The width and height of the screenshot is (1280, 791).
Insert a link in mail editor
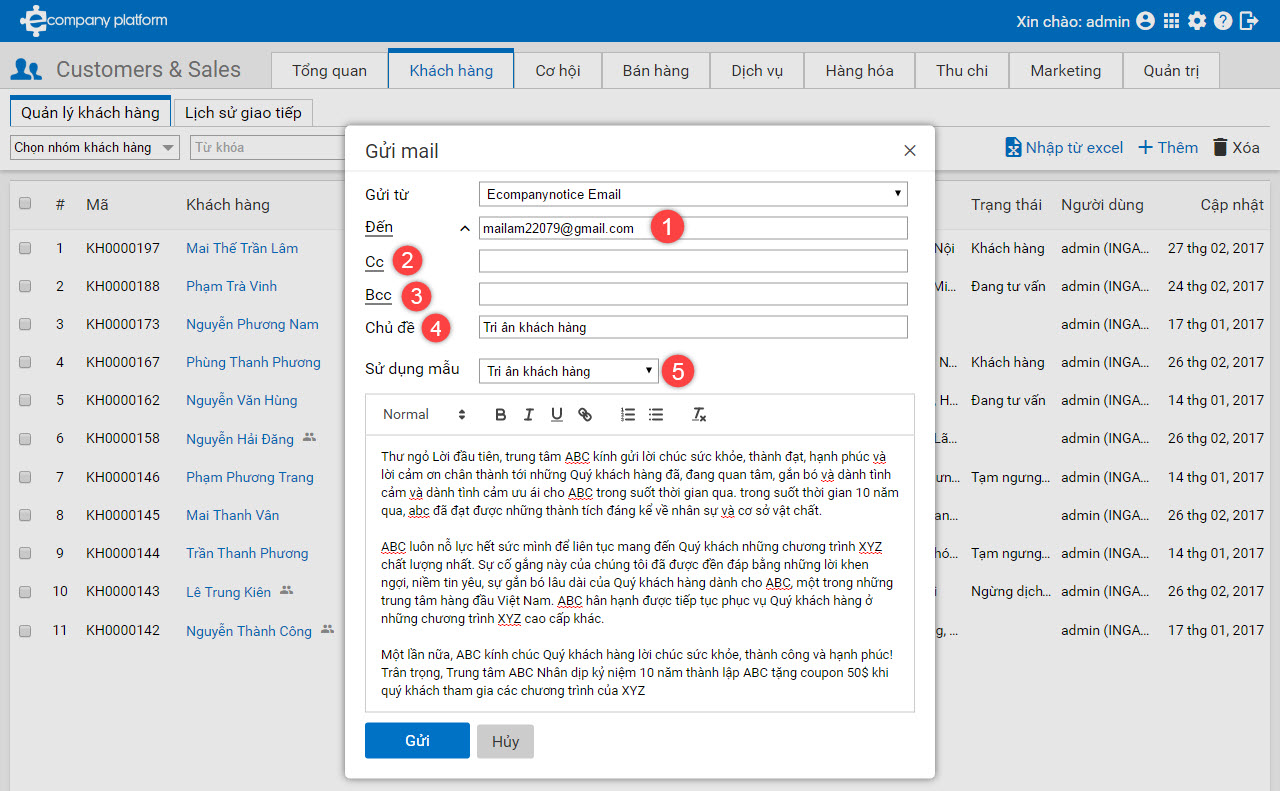[585, 414]
